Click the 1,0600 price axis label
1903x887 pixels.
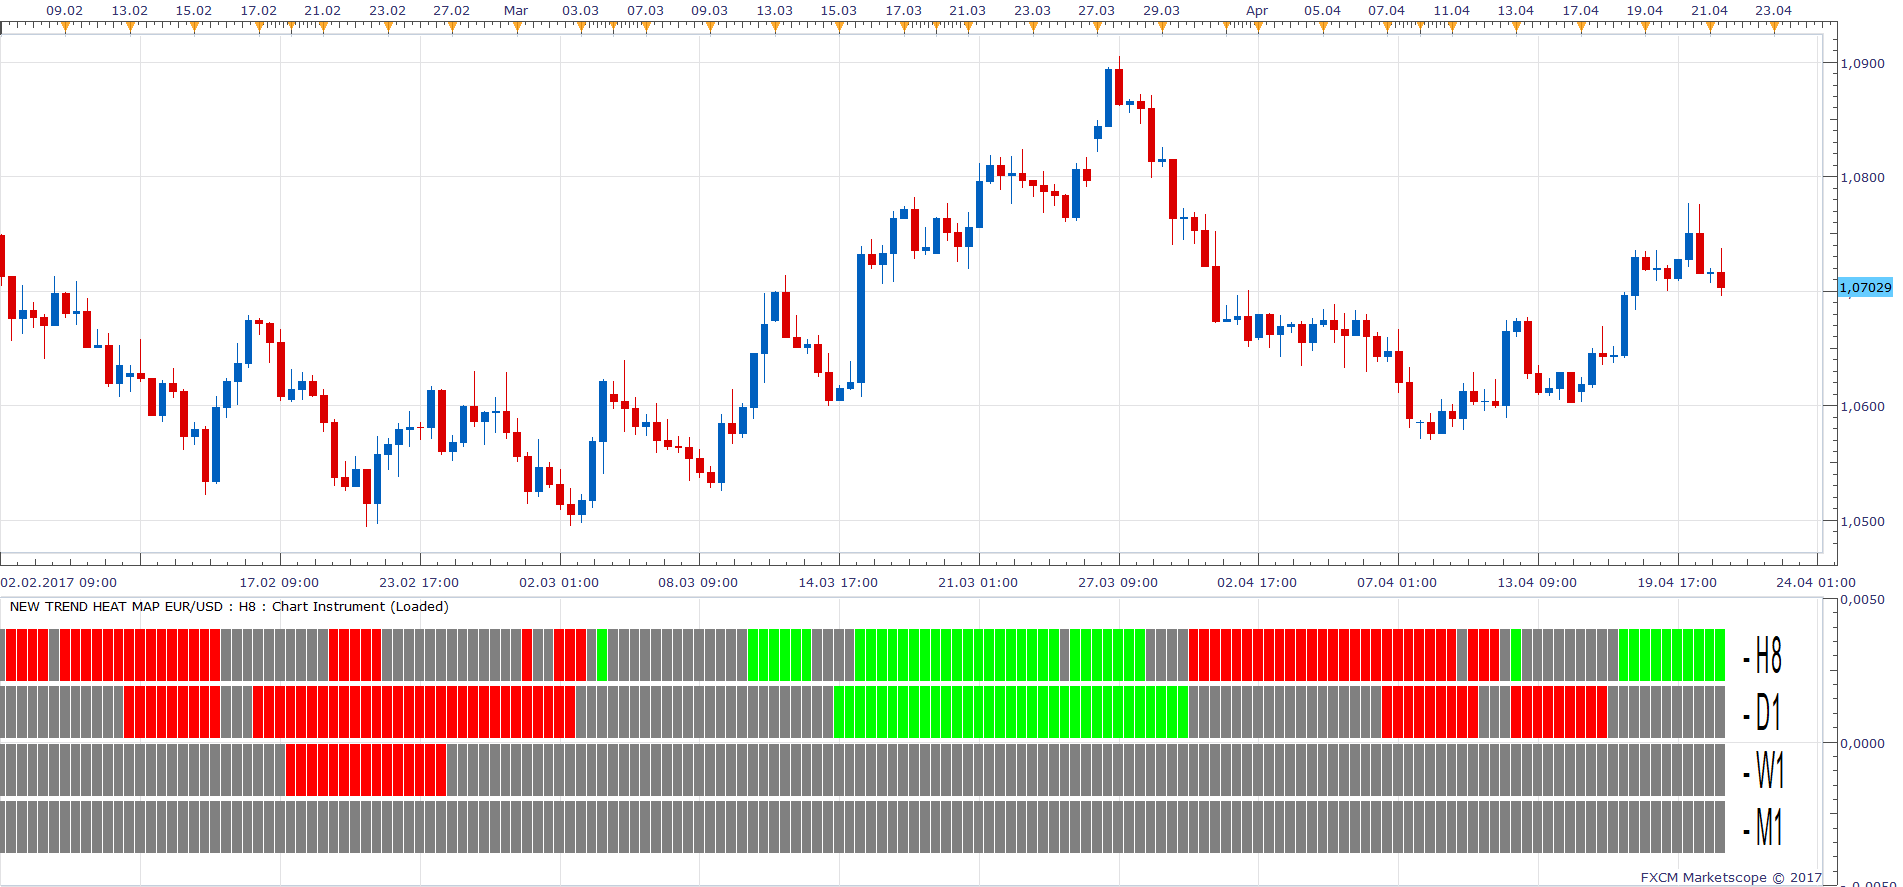coord(1862,407)
